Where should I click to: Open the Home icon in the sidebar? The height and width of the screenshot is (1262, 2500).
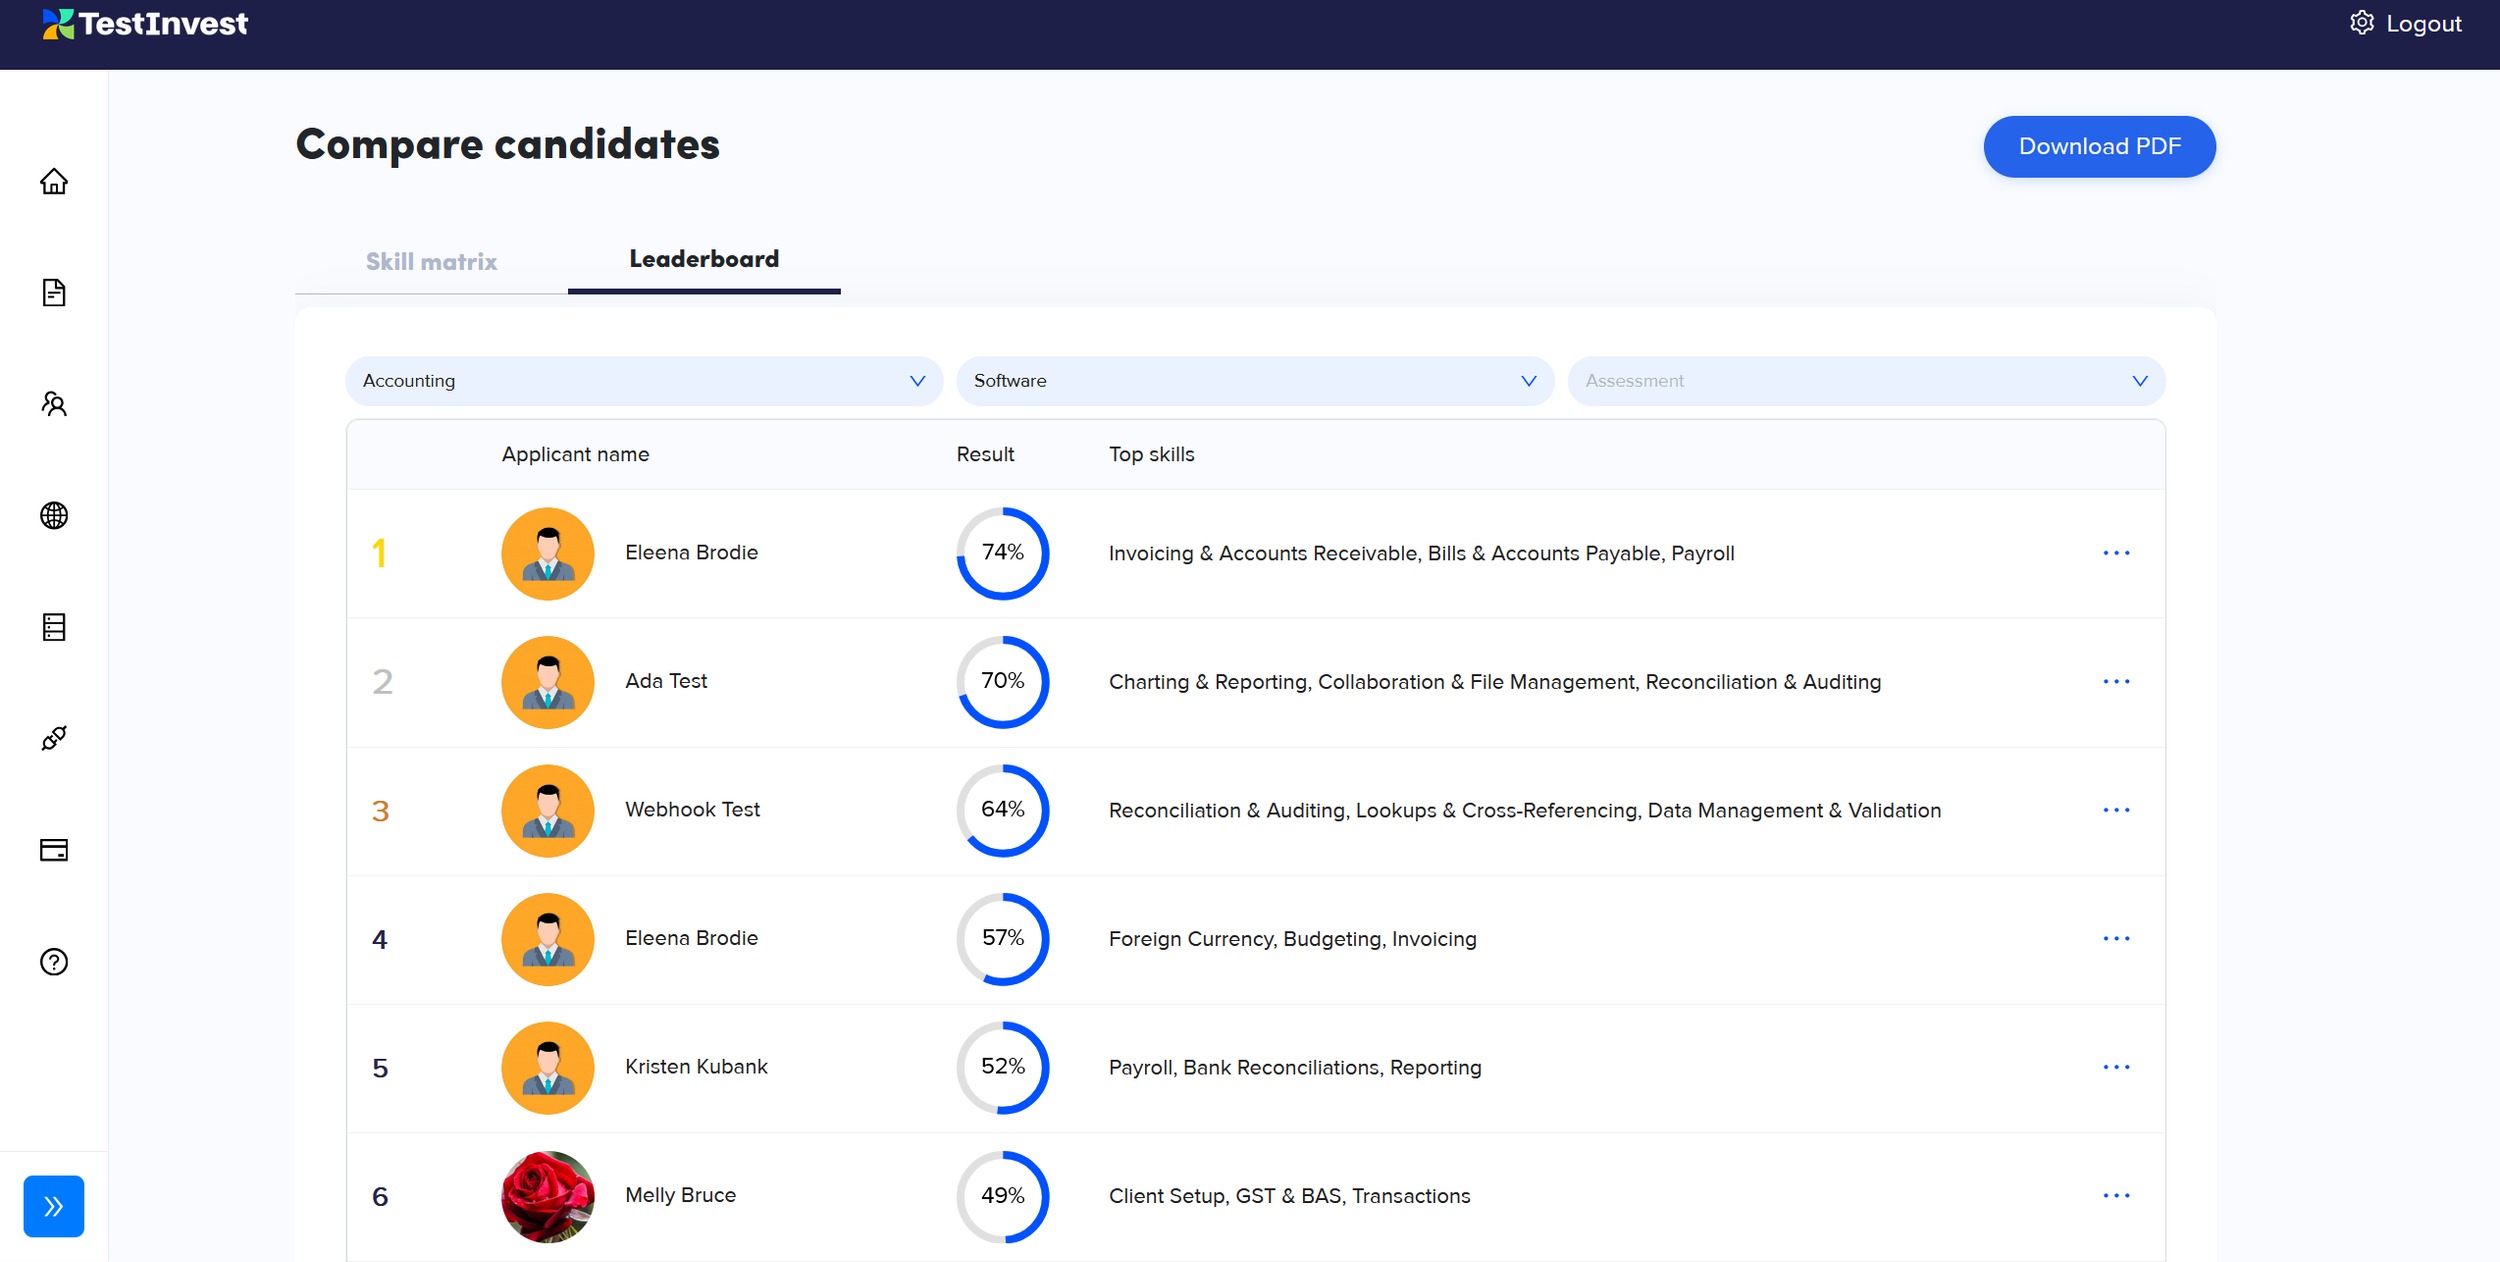click(54, 181)
